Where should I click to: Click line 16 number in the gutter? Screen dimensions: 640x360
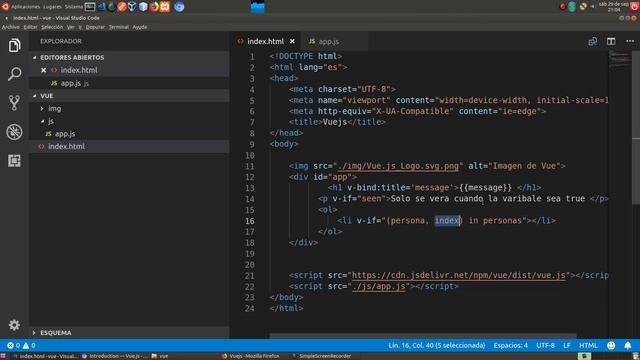(x=249, y=221)
